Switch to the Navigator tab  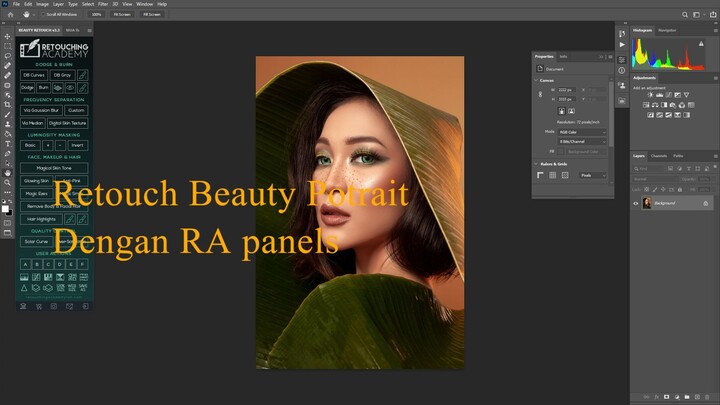pyautogui.click(x=667, y=30)
